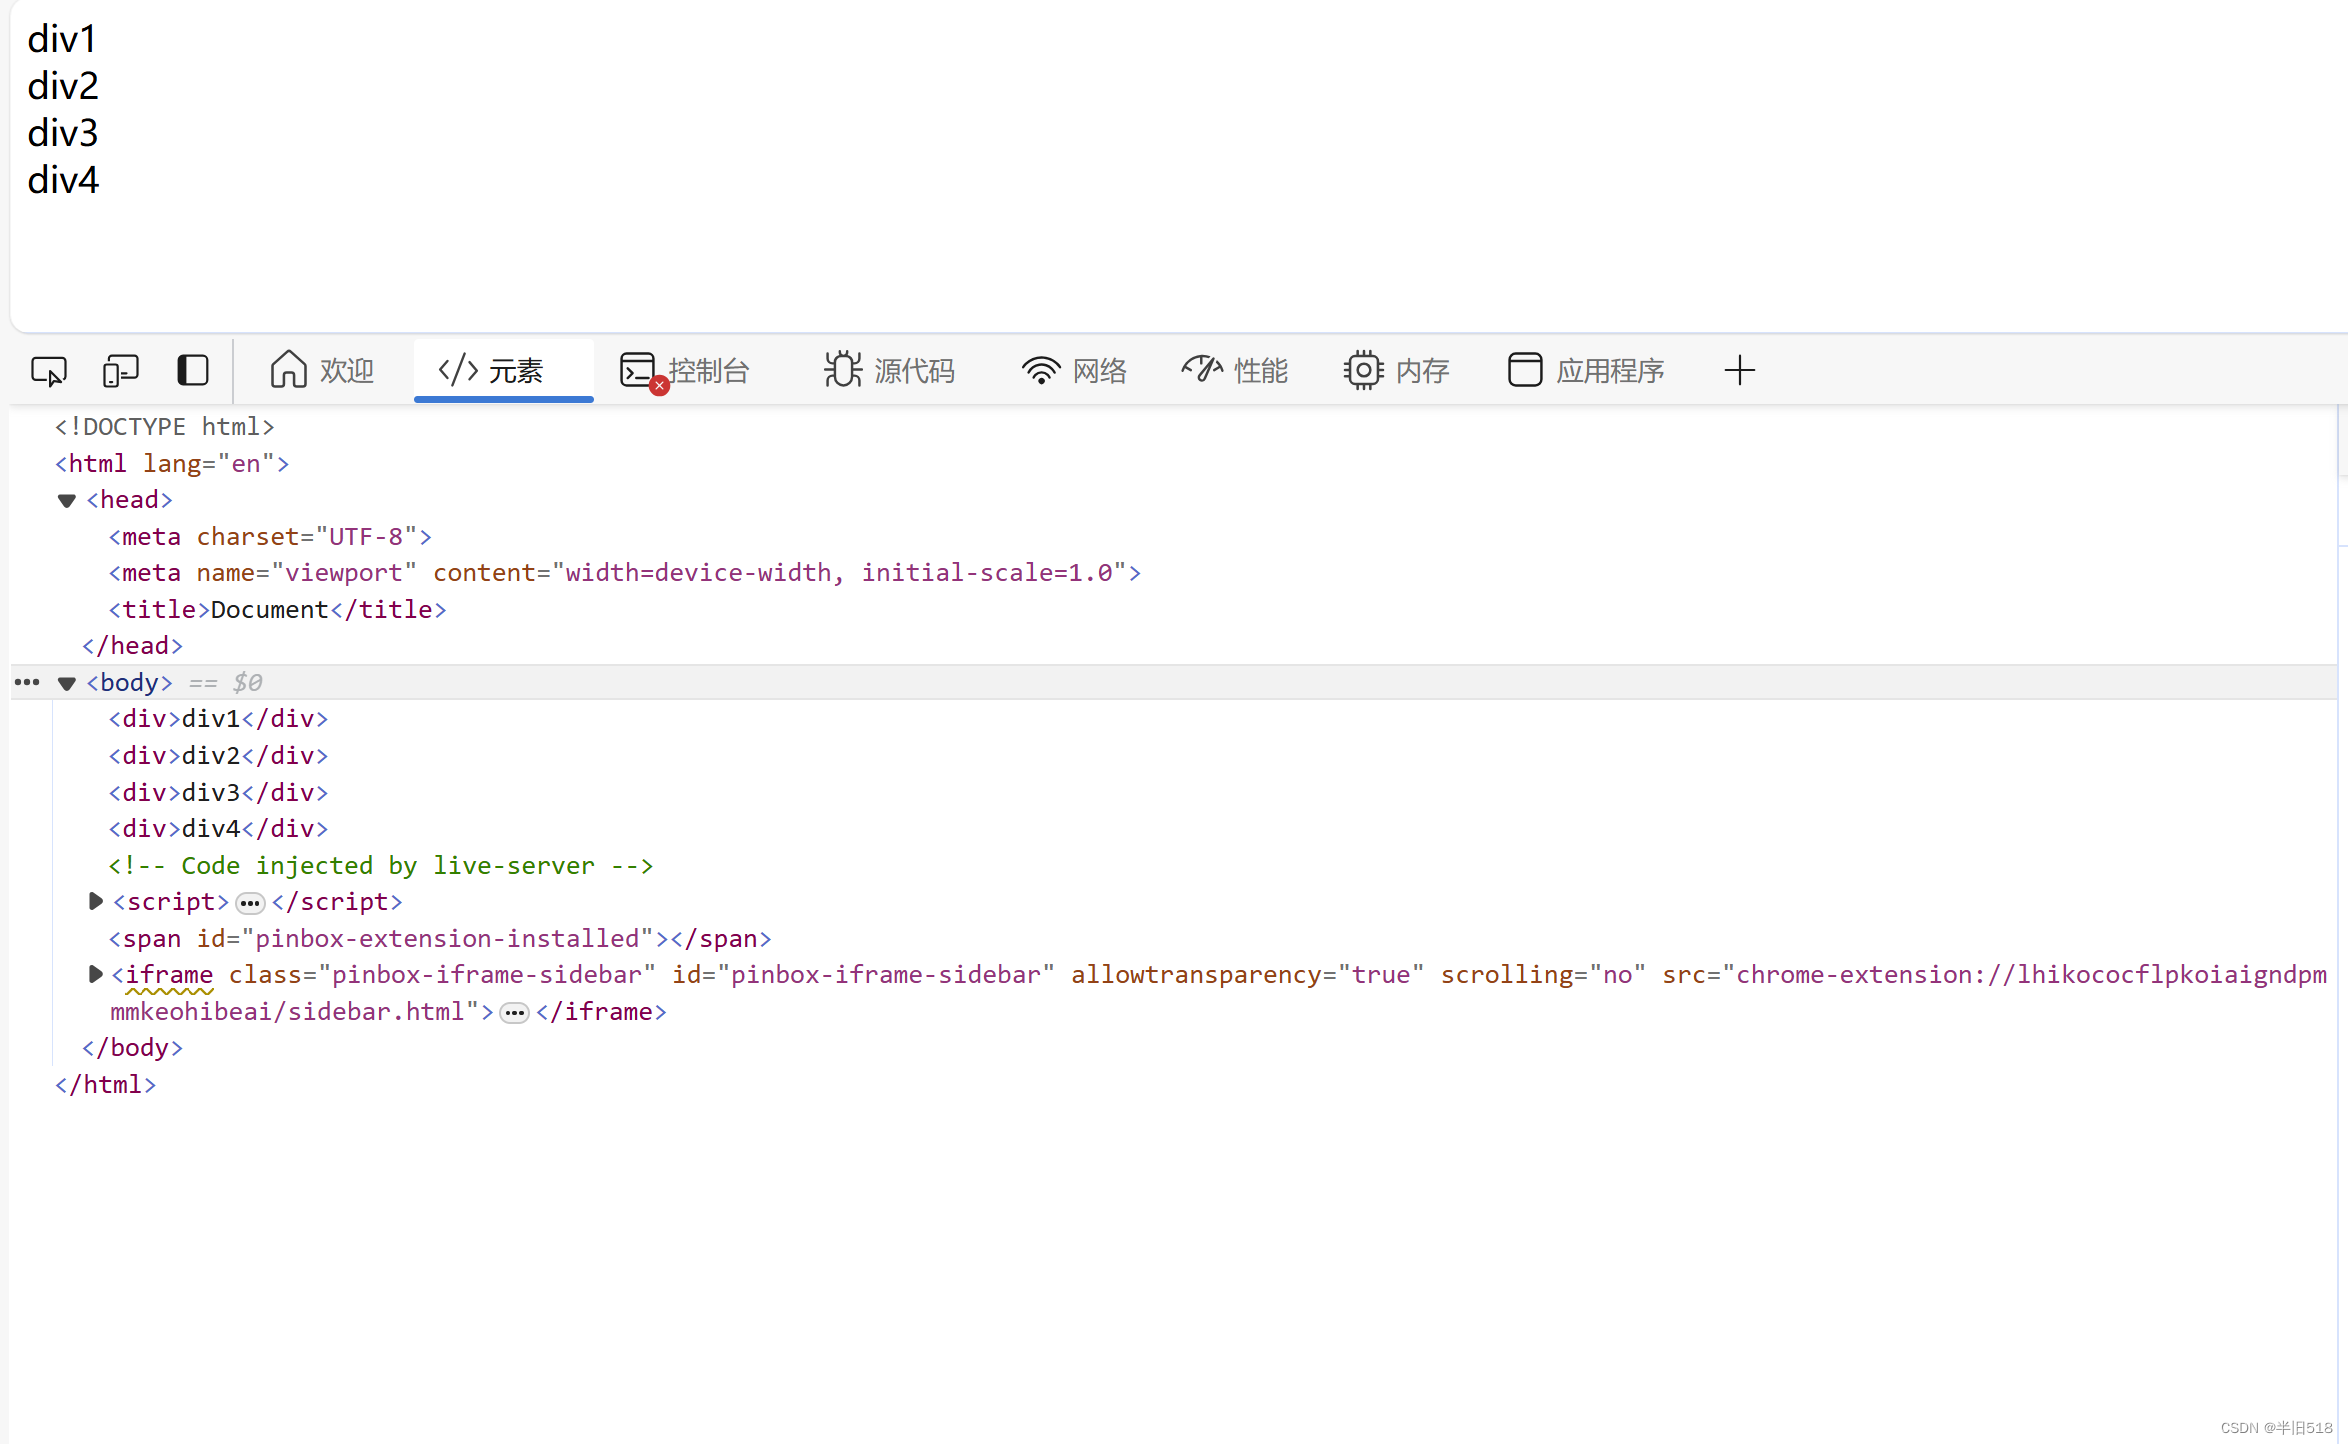Select the <div>div1</div> node
The height and width of the screenshot is (1444, 2348).
[x=218, y=719]
